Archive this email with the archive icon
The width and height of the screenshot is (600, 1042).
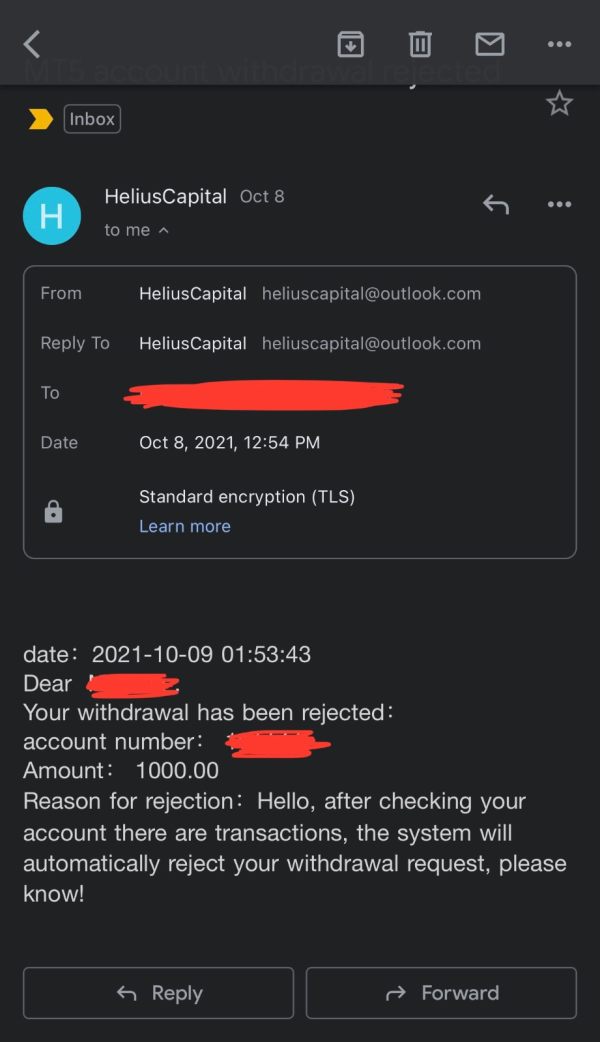click(351, 44)
